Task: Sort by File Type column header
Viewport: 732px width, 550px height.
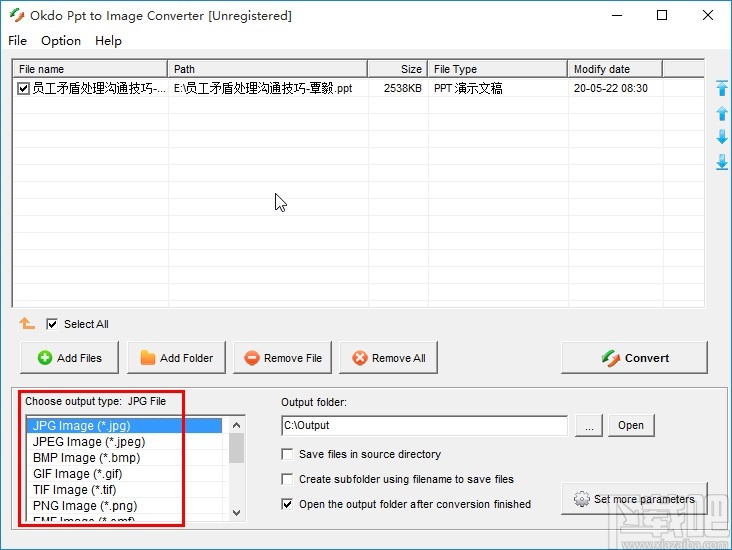Action: click(x=498, y=69)
